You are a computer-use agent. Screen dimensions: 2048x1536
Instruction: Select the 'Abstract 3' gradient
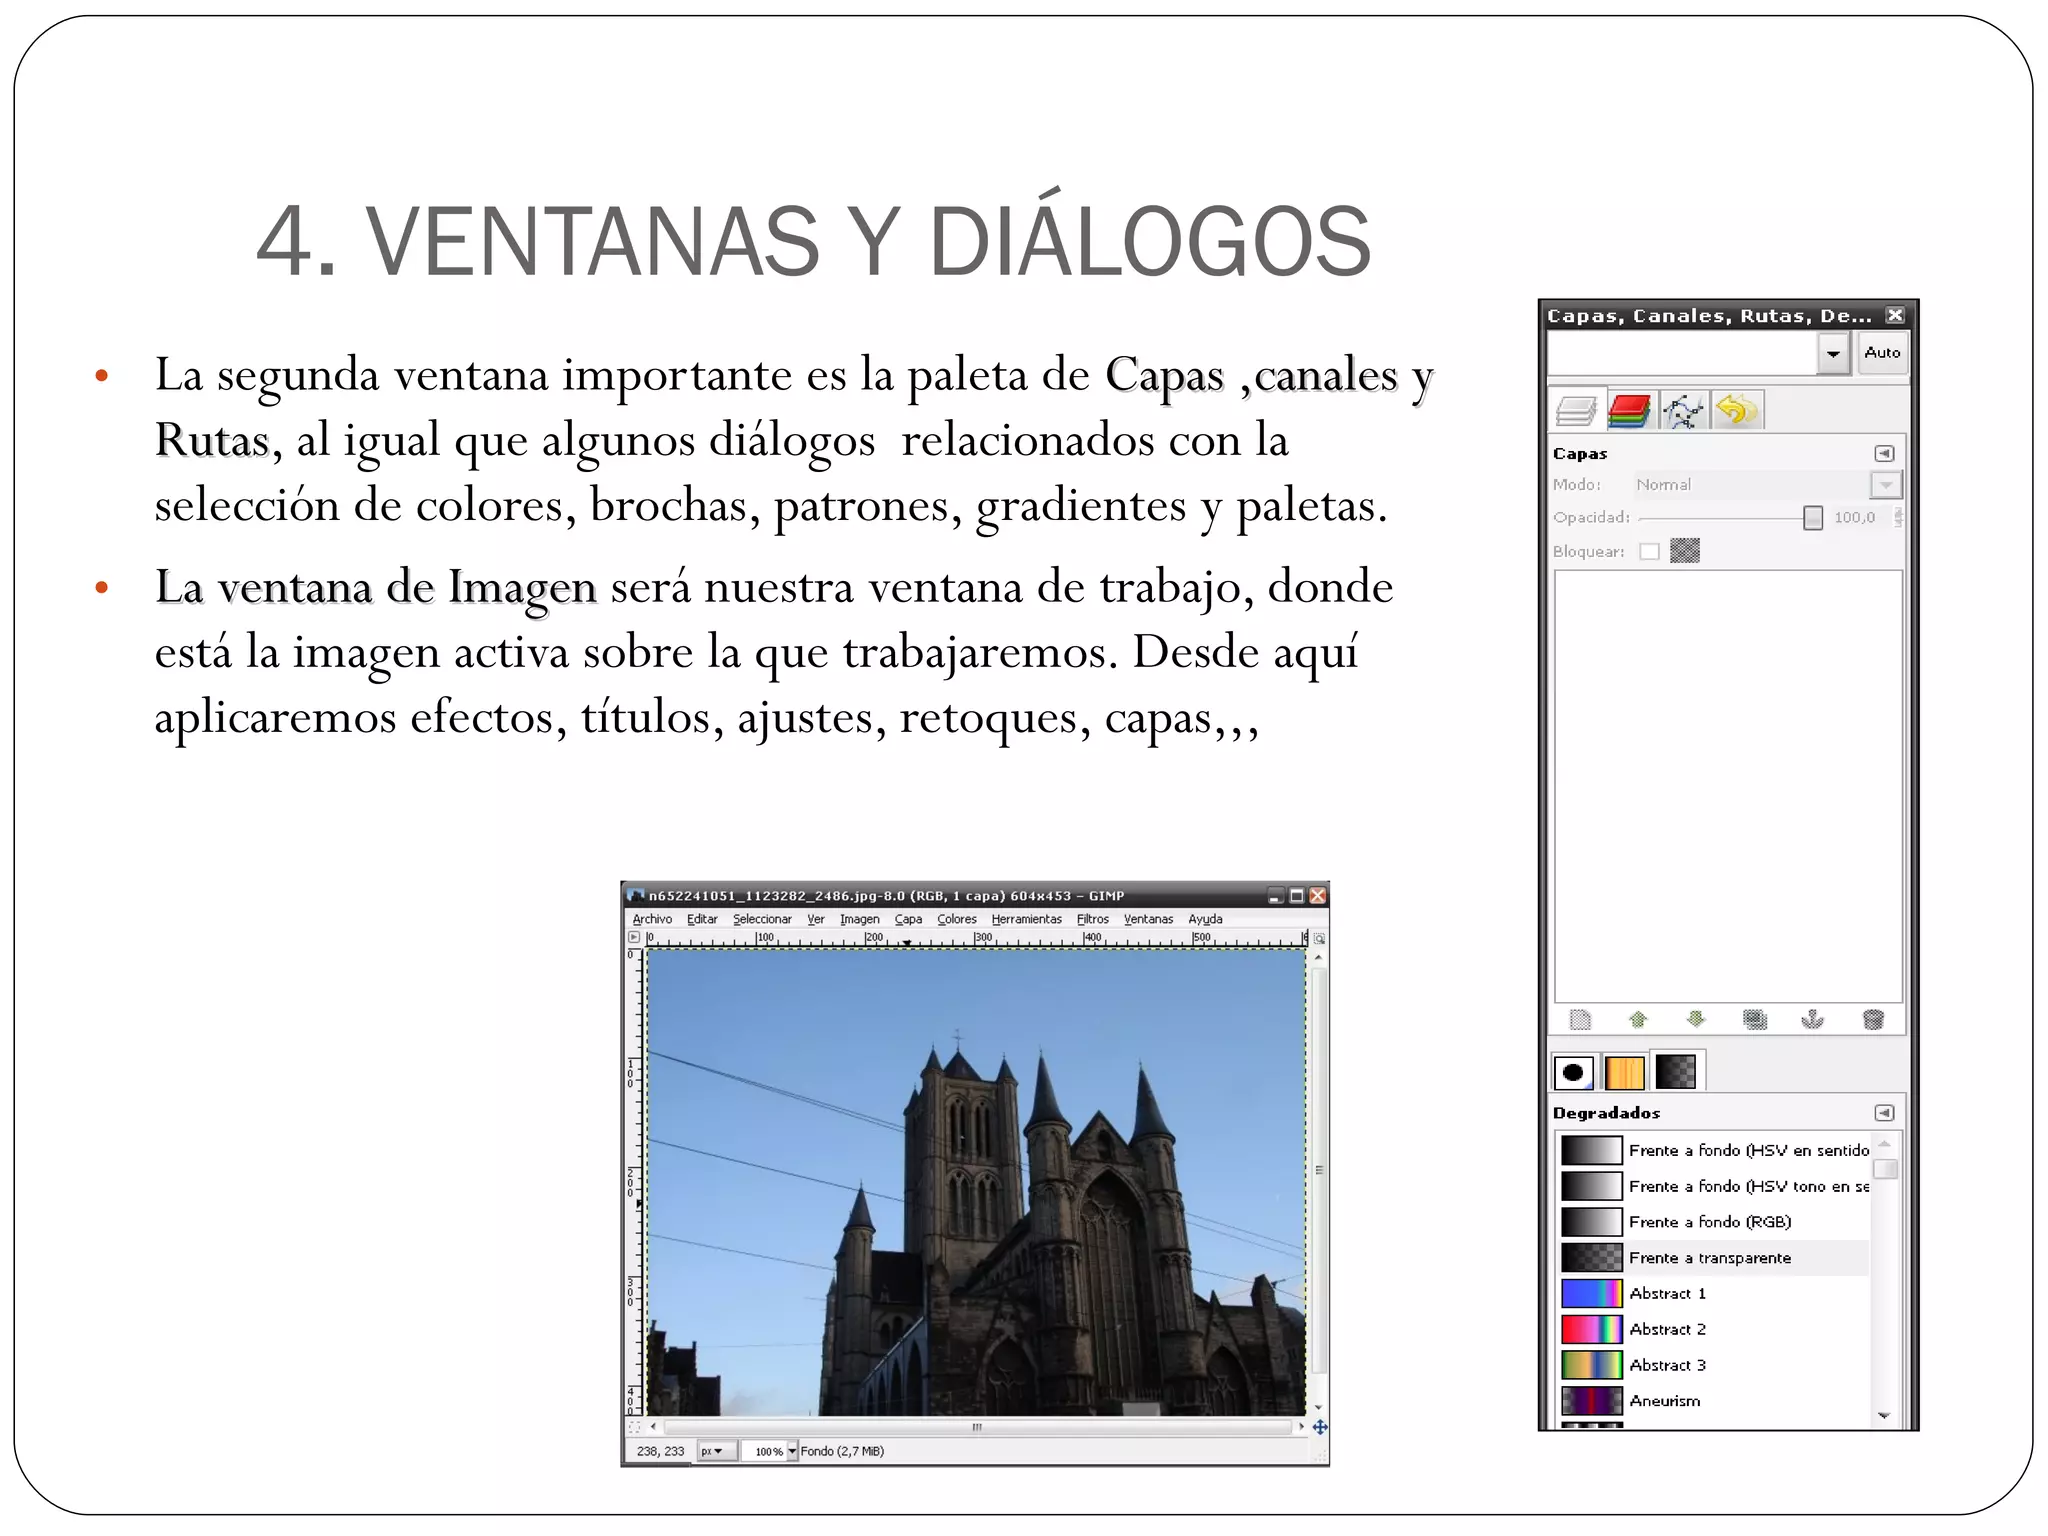click(x=1714, y=1366)
